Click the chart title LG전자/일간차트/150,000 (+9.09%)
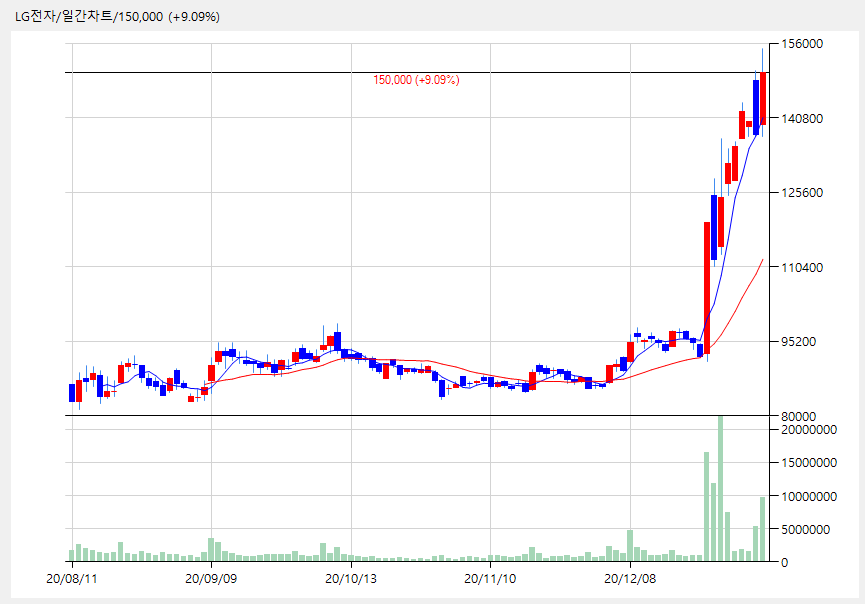This screenshot has height=604, width=865. tap(117, 17)
